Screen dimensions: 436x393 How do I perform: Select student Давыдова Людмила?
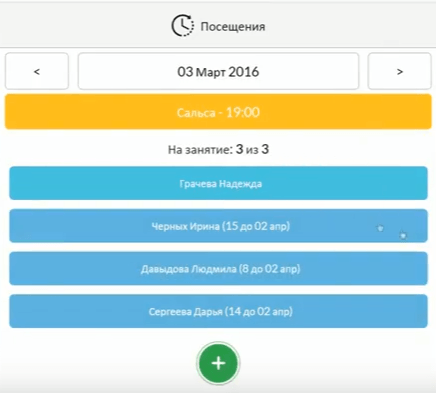coord(218,269)
